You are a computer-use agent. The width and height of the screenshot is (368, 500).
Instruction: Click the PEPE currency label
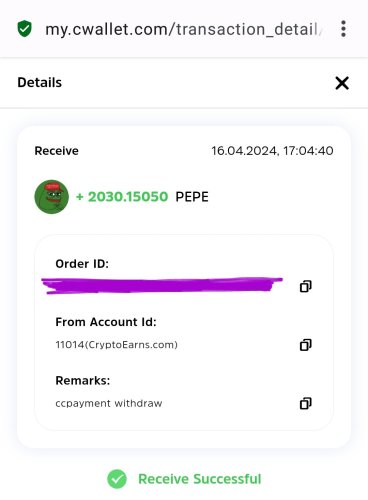(x=192, y=197)
